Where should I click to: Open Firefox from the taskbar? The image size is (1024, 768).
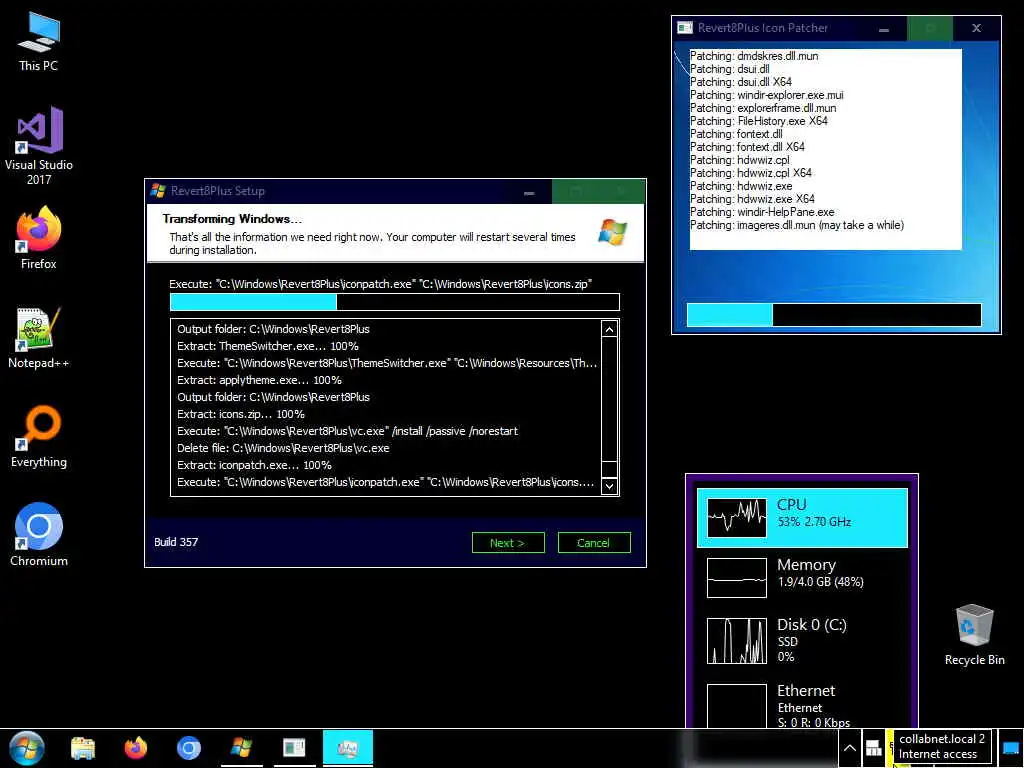coord(135,748)
